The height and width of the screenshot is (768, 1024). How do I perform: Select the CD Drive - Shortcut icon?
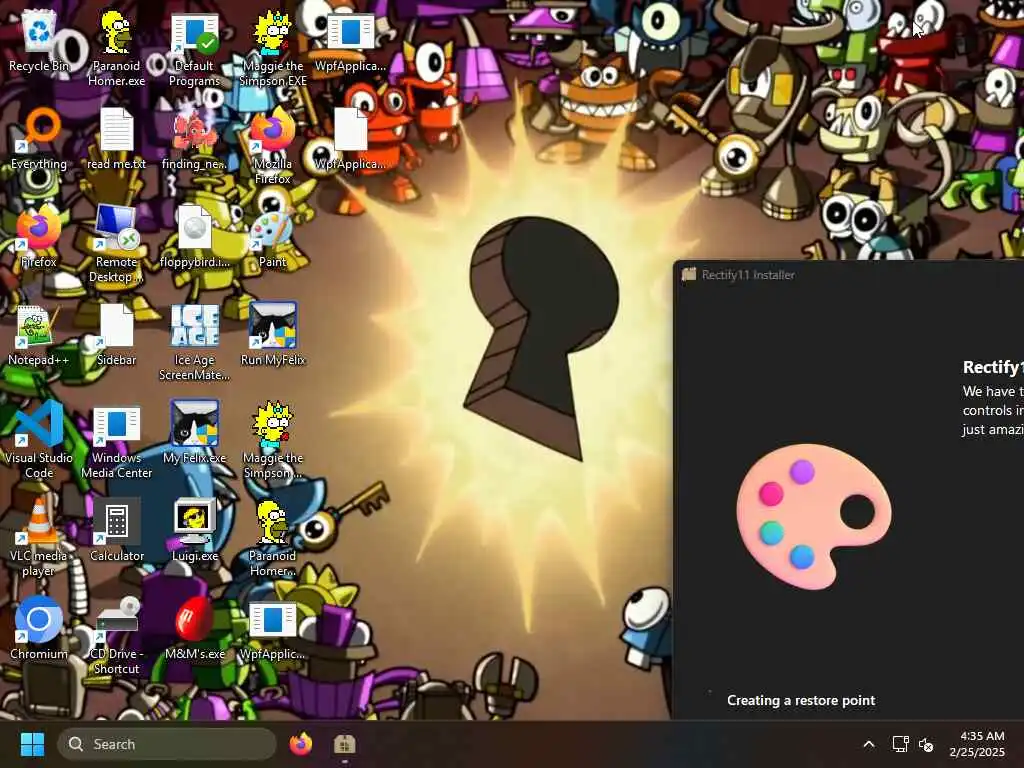tap(116, 637)
